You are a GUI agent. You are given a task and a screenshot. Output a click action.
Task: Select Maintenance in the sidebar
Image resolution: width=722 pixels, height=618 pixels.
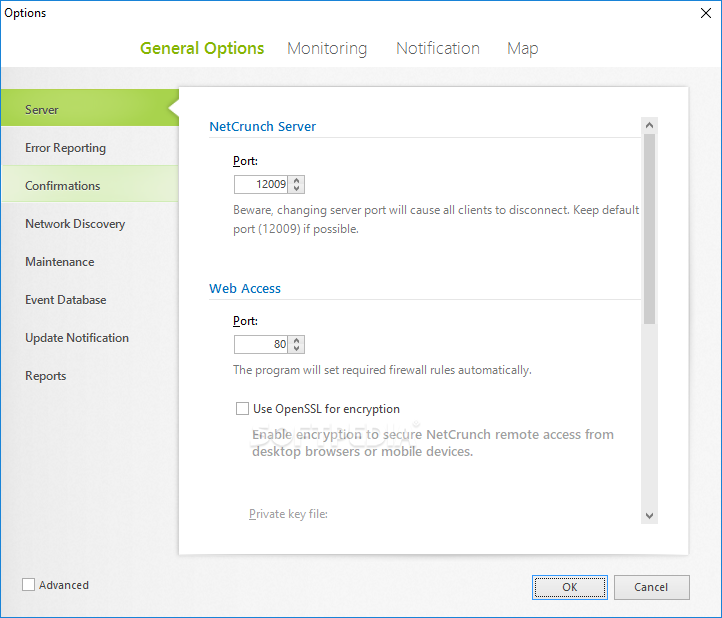click(x=90, y=262)
